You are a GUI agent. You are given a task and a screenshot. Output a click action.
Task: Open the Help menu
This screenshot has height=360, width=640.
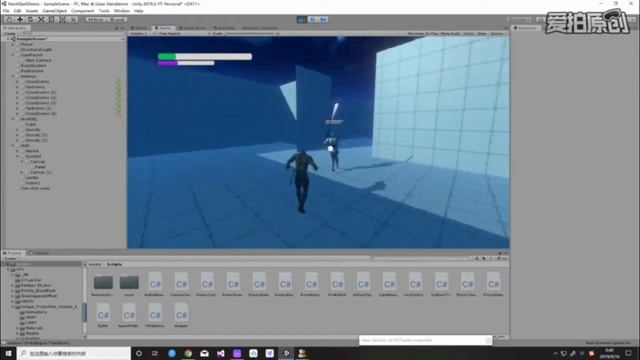(139, 11)
